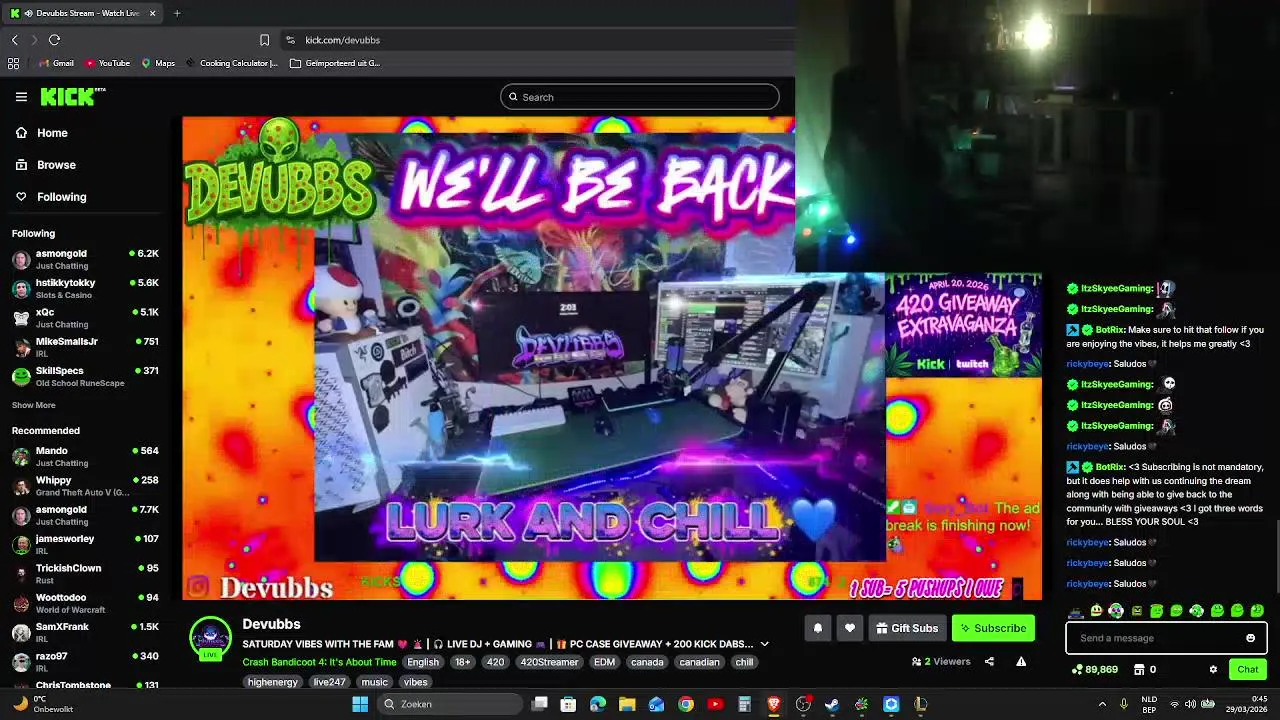Open TrickishClown recommended channel
Screen dimensions: 1280x720
[x=85, y=574]
